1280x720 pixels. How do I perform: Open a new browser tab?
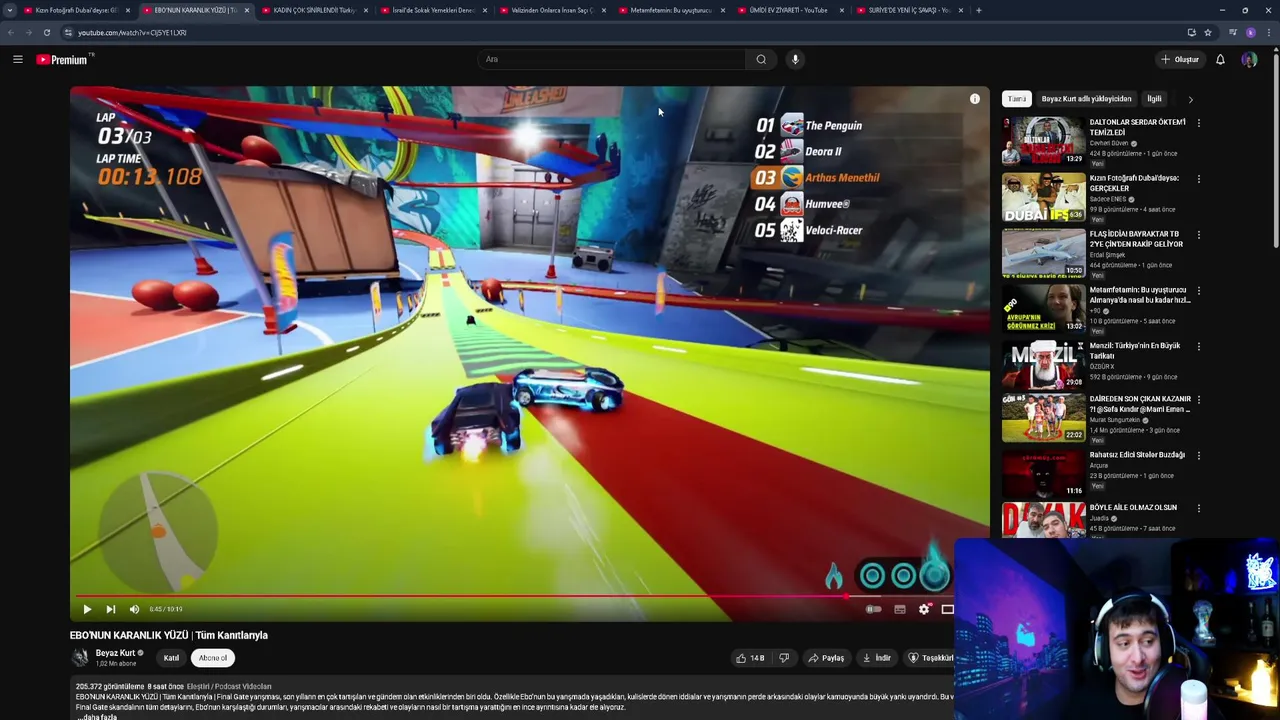[x=978, y=10]
